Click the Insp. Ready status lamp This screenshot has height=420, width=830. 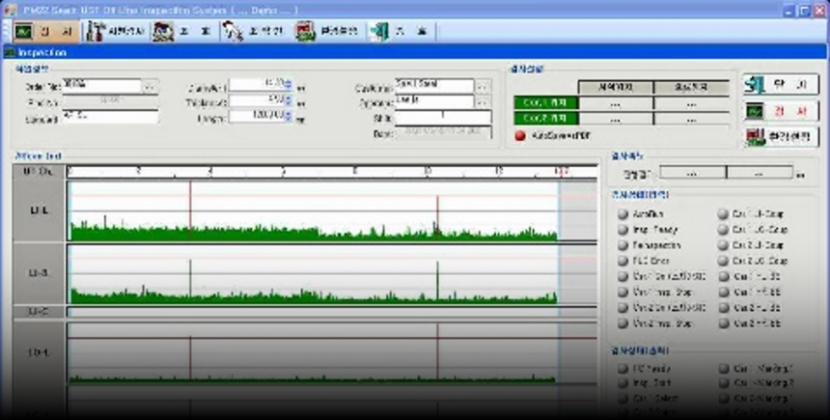623,230
